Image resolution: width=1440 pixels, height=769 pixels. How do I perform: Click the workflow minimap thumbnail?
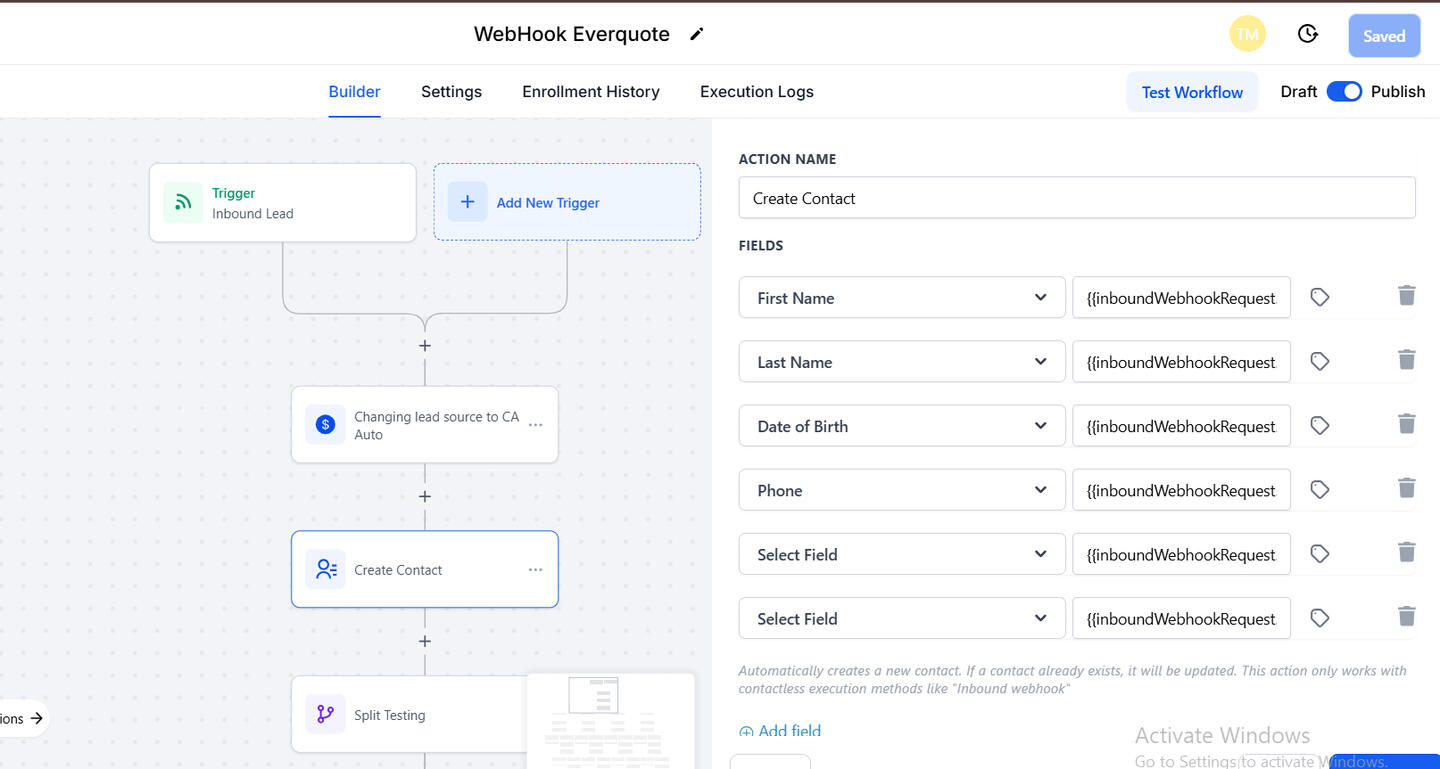point(610,720)
